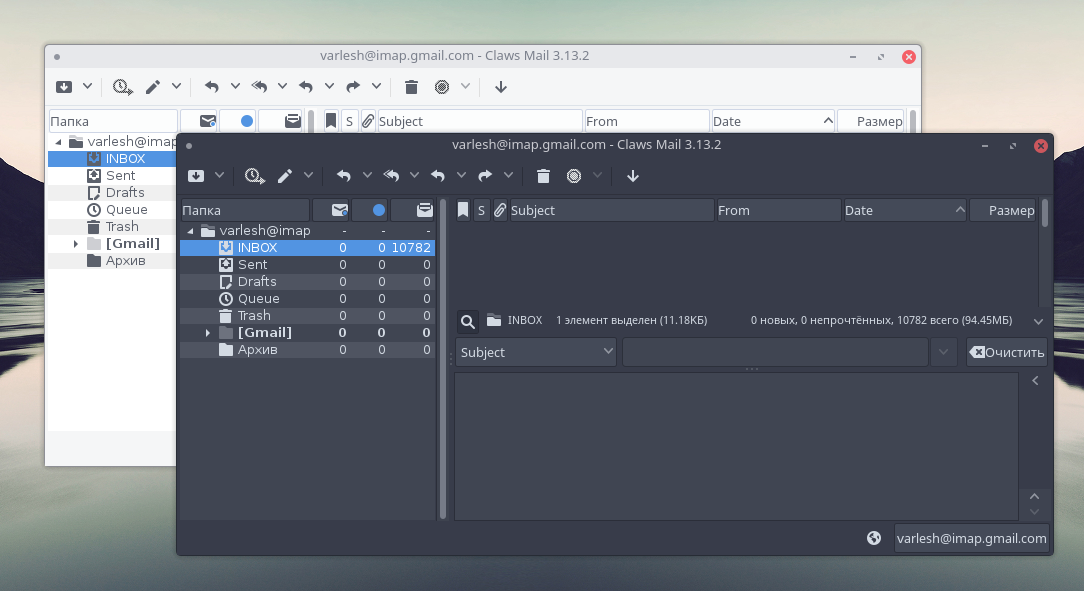Click Compose pencil icon in light window
Screen dimensions: 1084x591
[153, 86]
